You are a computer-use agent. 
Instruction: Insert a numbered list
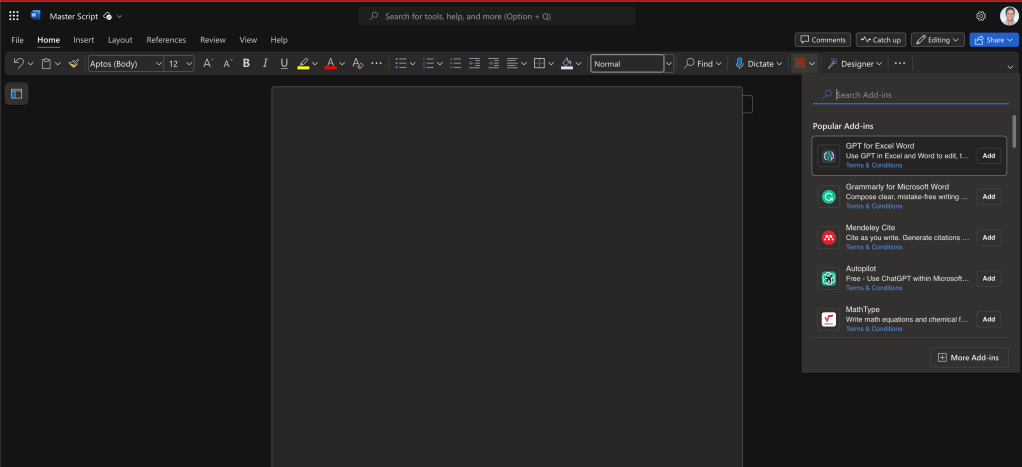[428, 63]
